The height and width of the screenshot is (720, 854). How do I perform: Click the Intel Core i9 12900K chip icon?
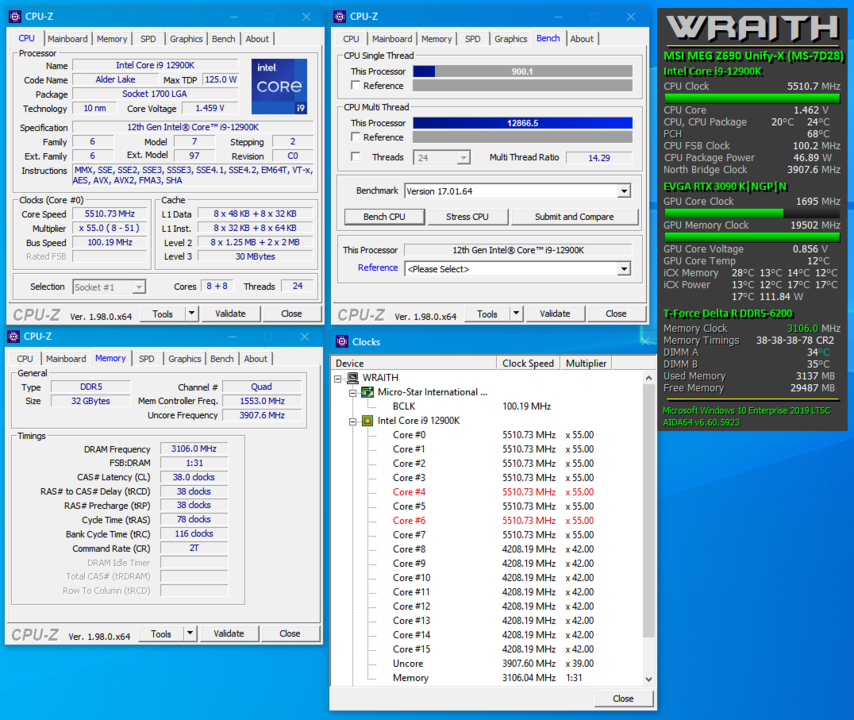pyautogui.click(x=367, y=421)
